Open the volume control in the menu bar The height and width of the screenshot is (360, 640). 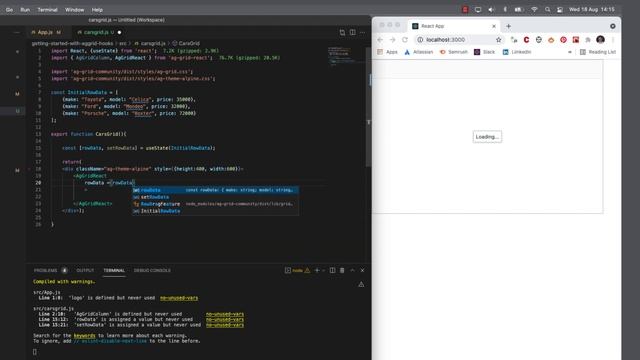tap(491, 9)
